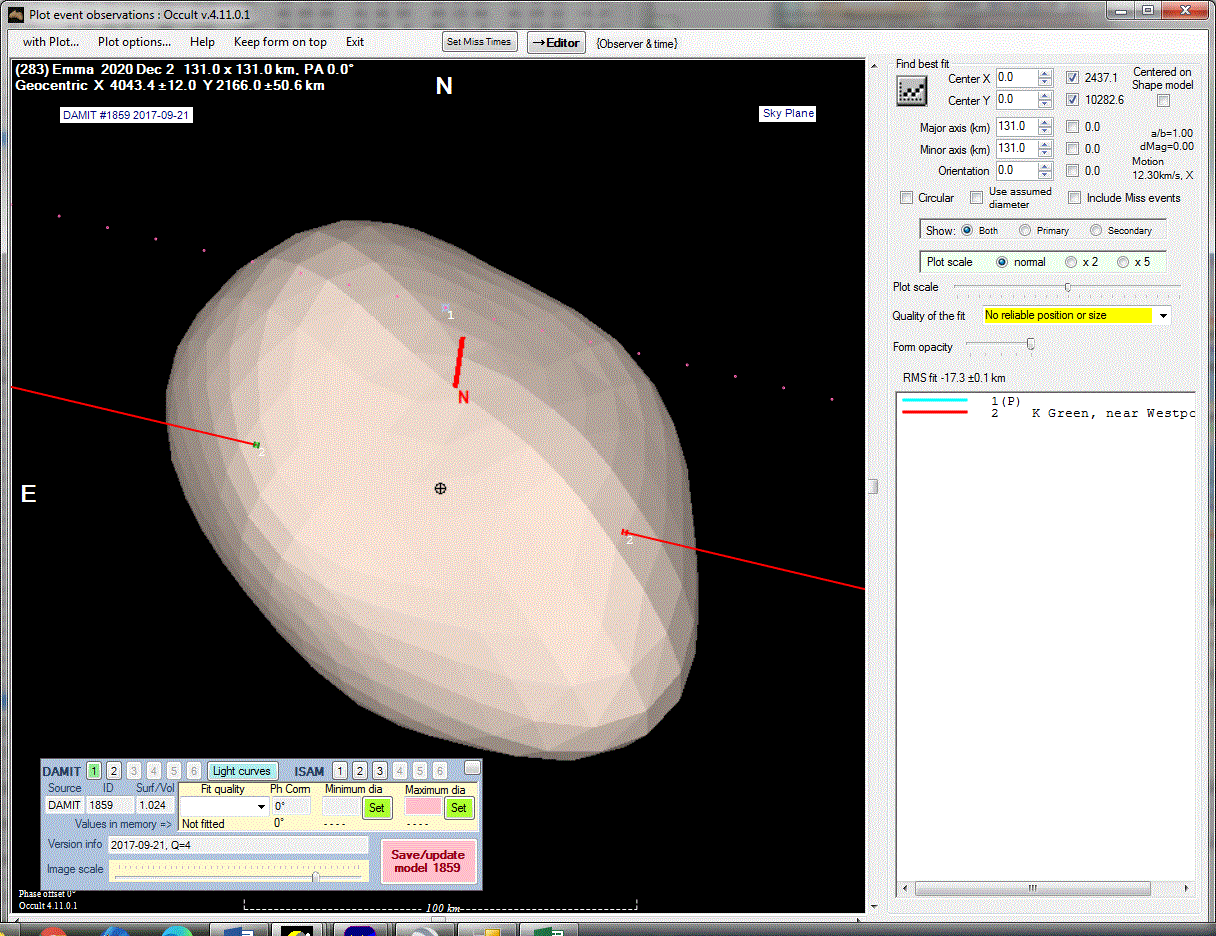This screenshot has height=936, width=1216.
Task: Open the Quality of the fit dropdown
Action: [x=1163, y=316]
